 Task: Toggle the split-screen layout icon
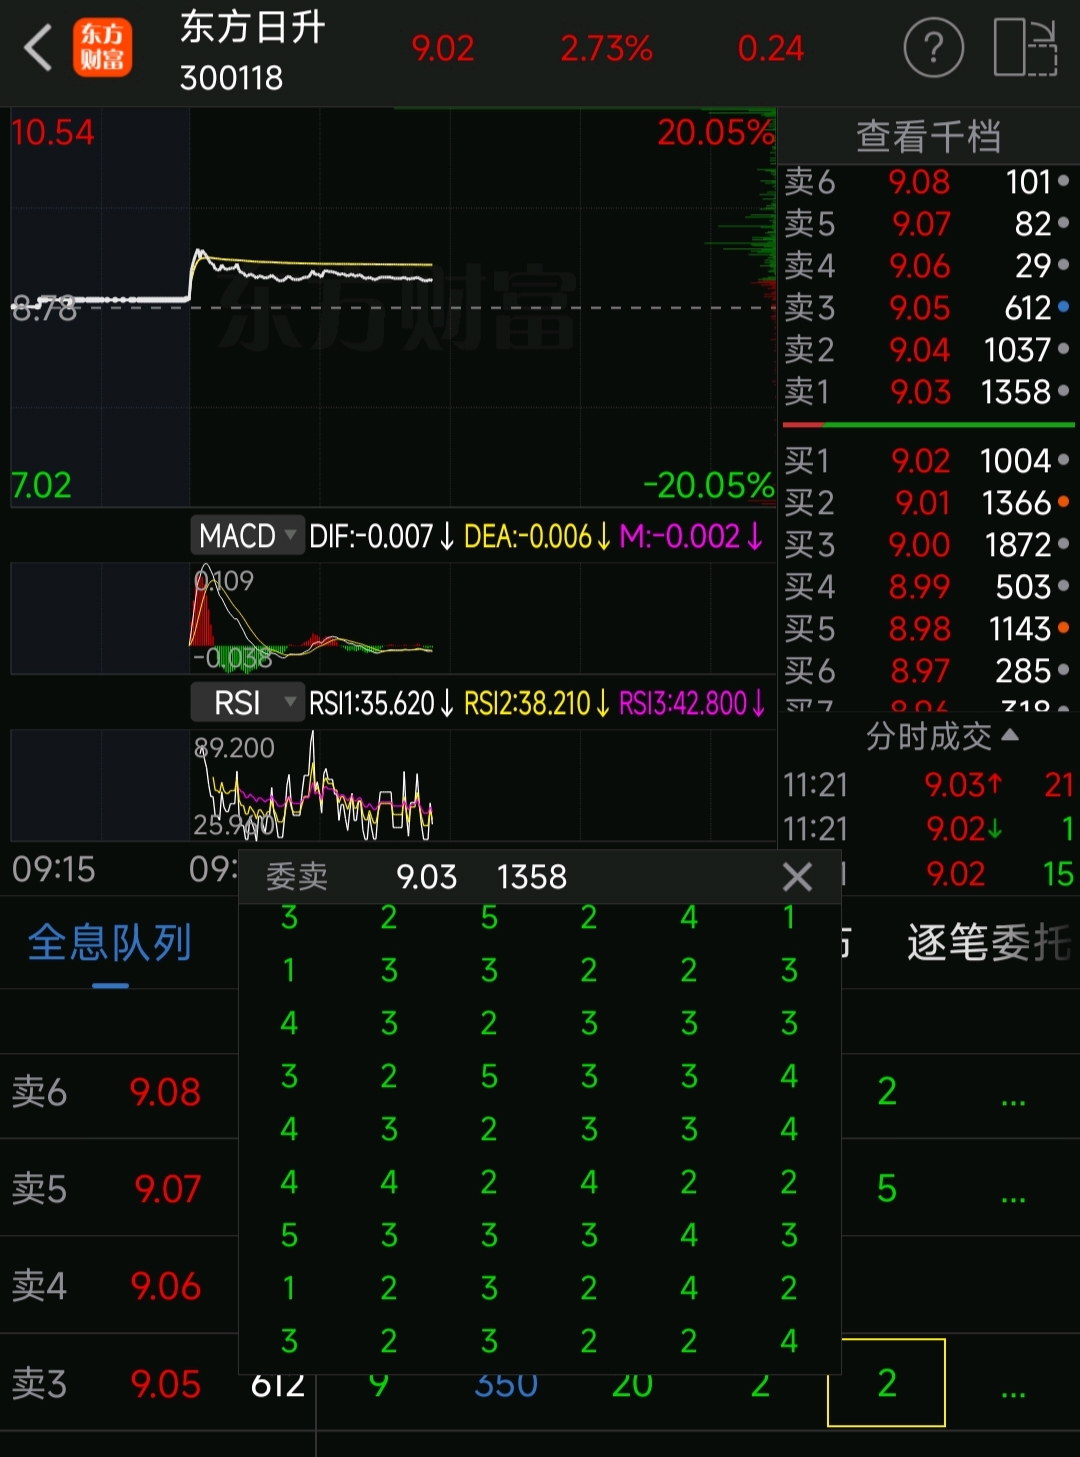click(1025, 47)
